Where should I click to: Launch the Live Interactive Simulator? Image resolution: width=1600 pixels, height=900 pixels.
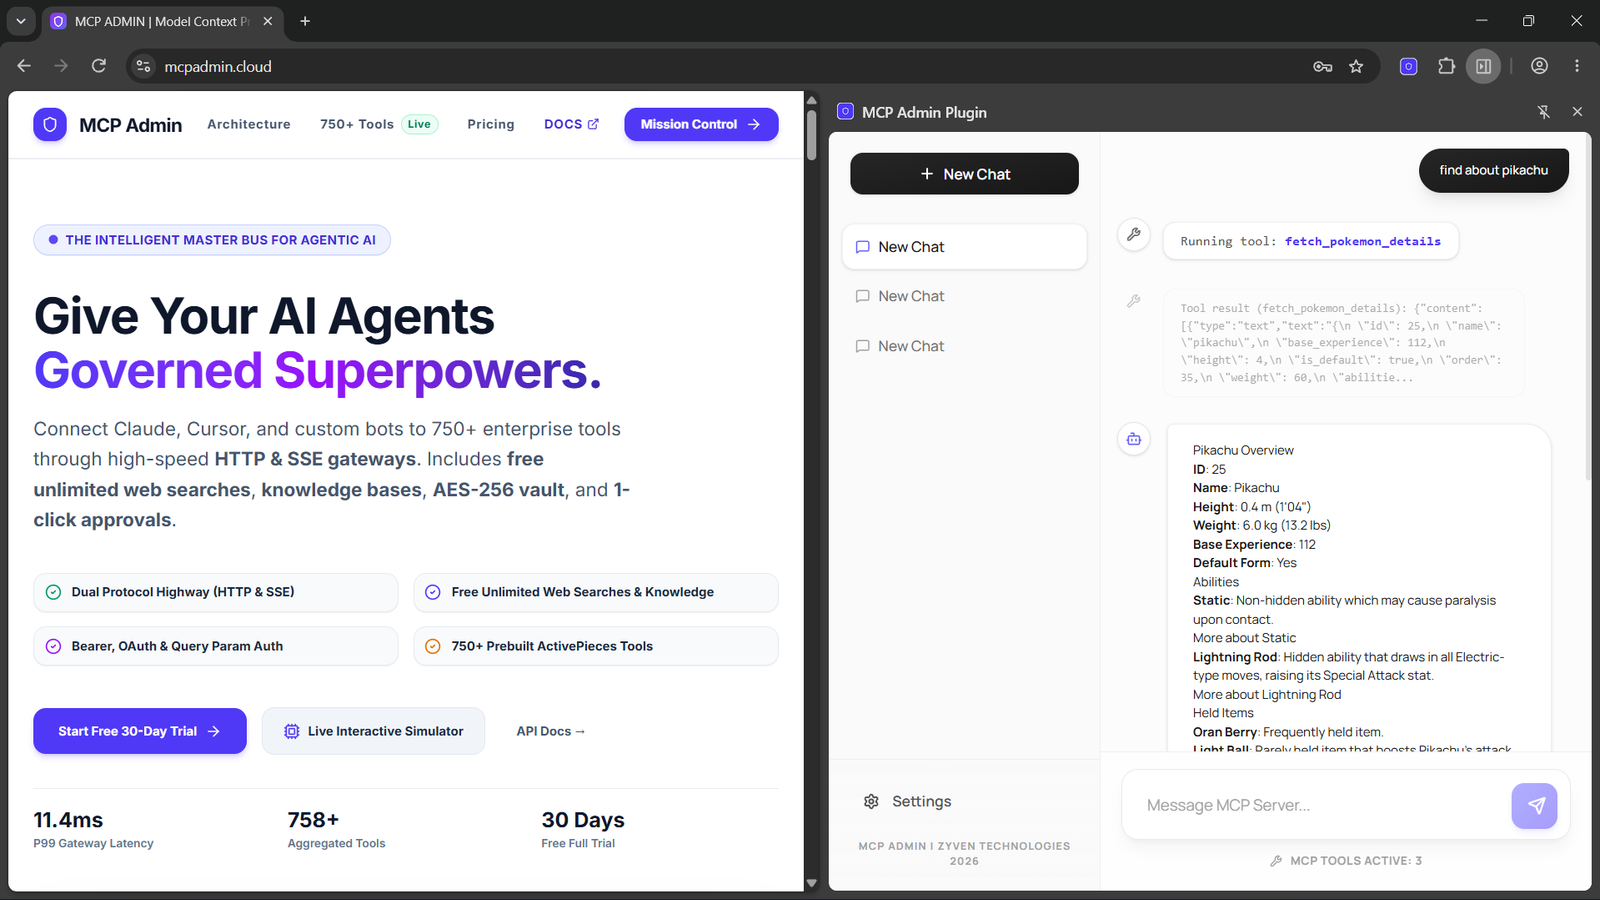pyautogui.click(x=373, y=731)
